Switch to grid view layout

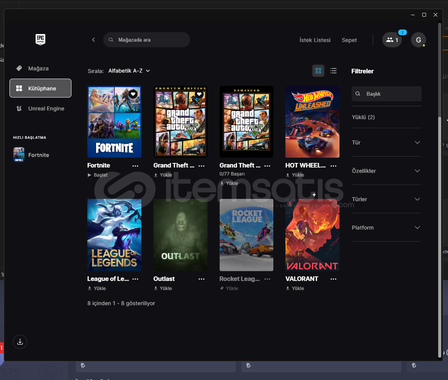pyautogui.click(x=318, y=71)
